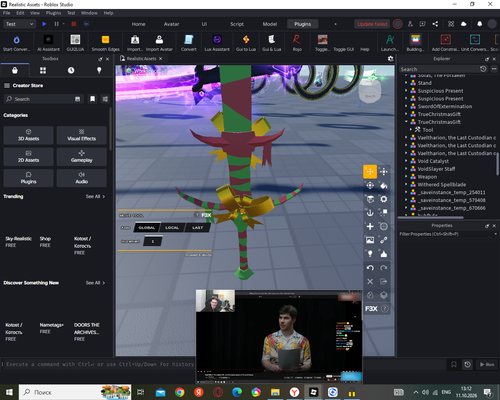
Task: Open the F3X help question mark
Action: click(x=384, y=309)
